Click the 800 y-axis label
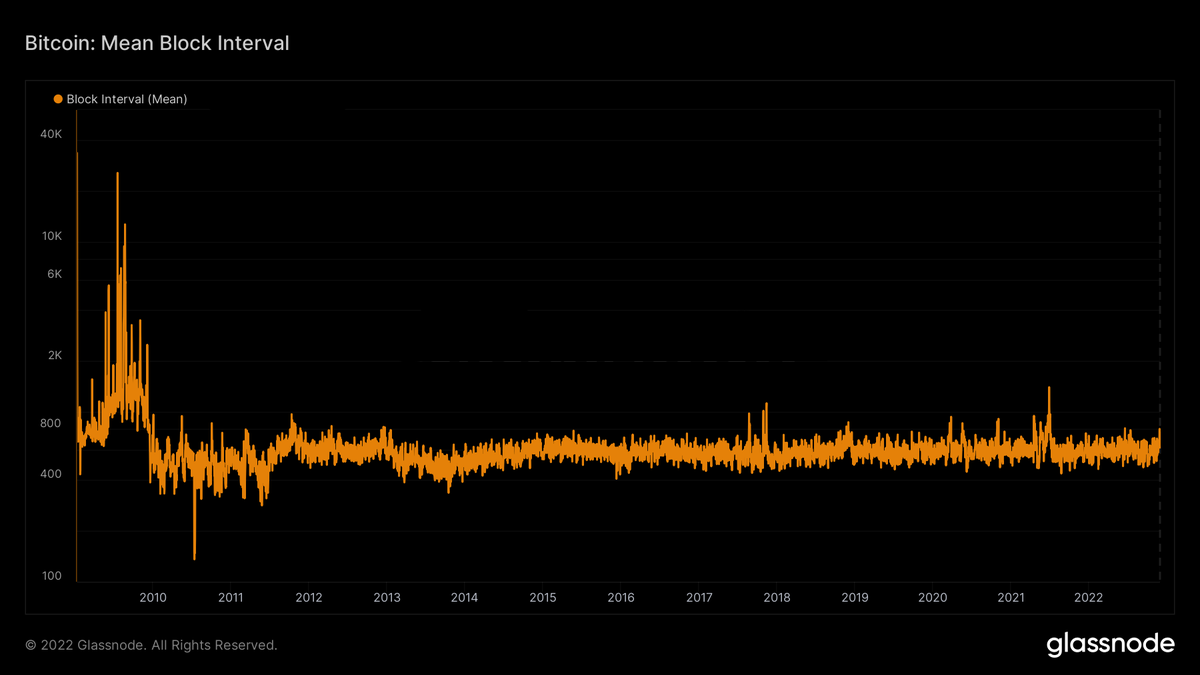This screenshot has width=1200, height=675. click(x=52, y=423)
